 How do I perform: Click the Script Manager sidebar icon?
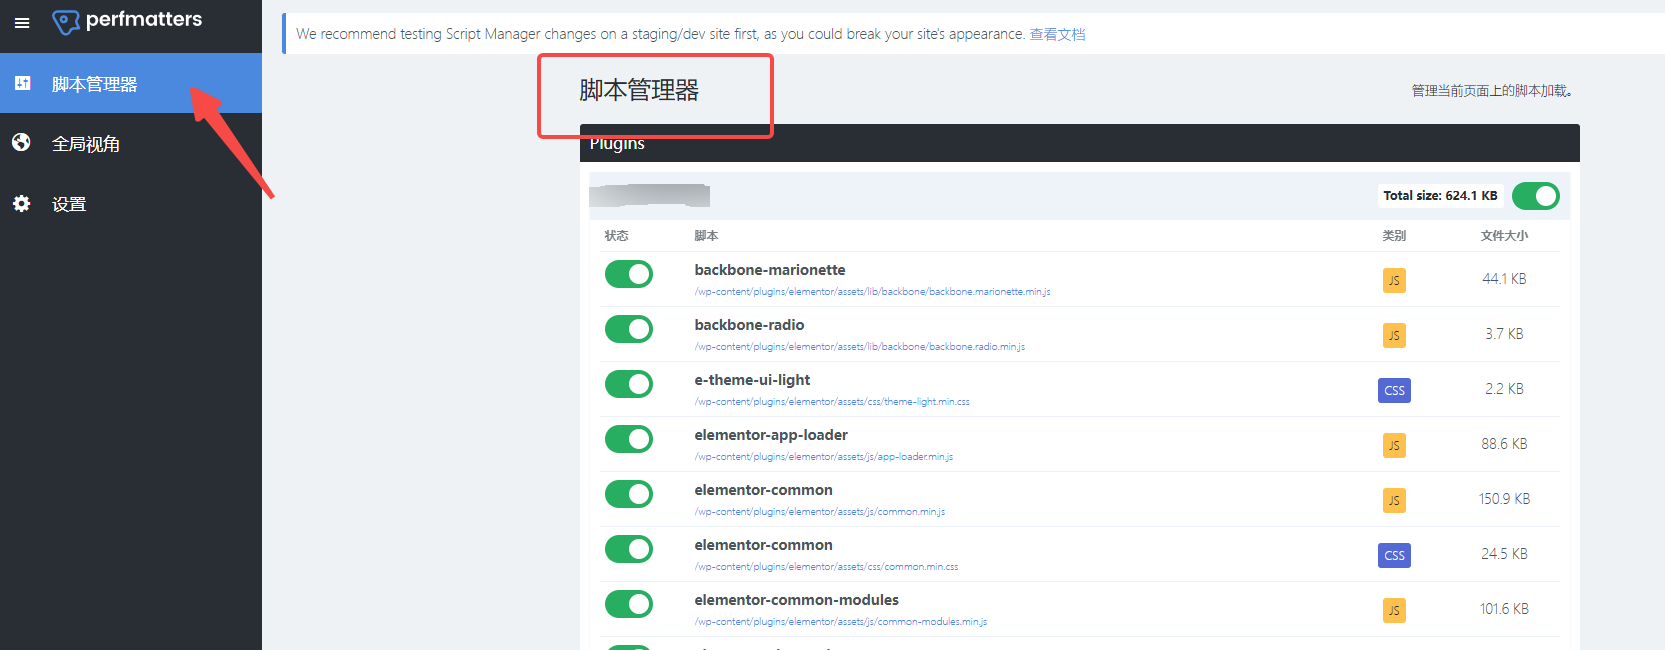coord(22,83)
